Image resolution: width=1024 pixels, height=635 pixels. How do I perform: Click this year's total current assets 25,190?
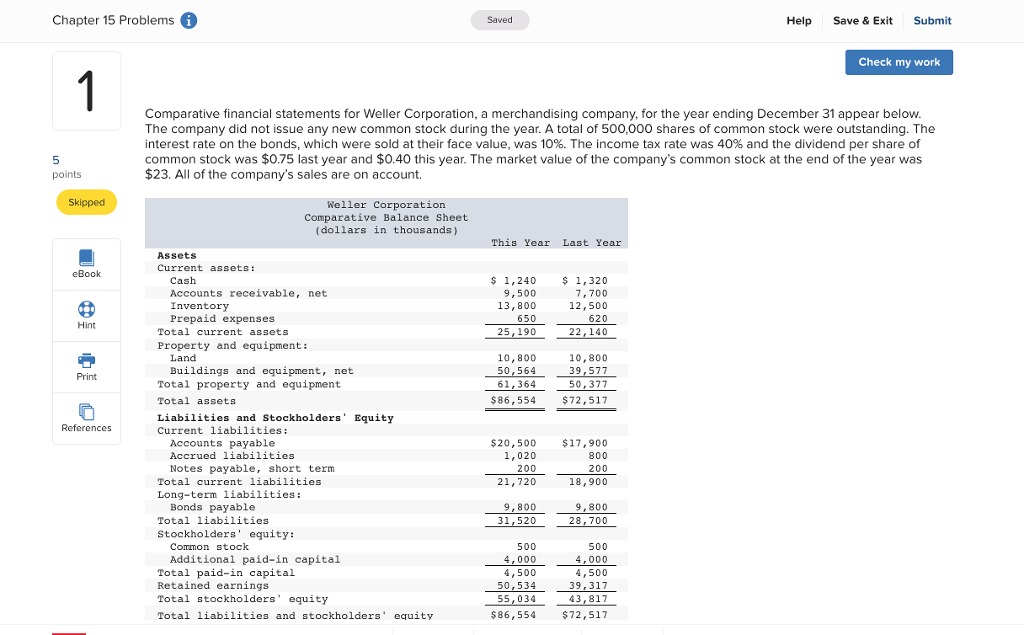click(517, 332)
